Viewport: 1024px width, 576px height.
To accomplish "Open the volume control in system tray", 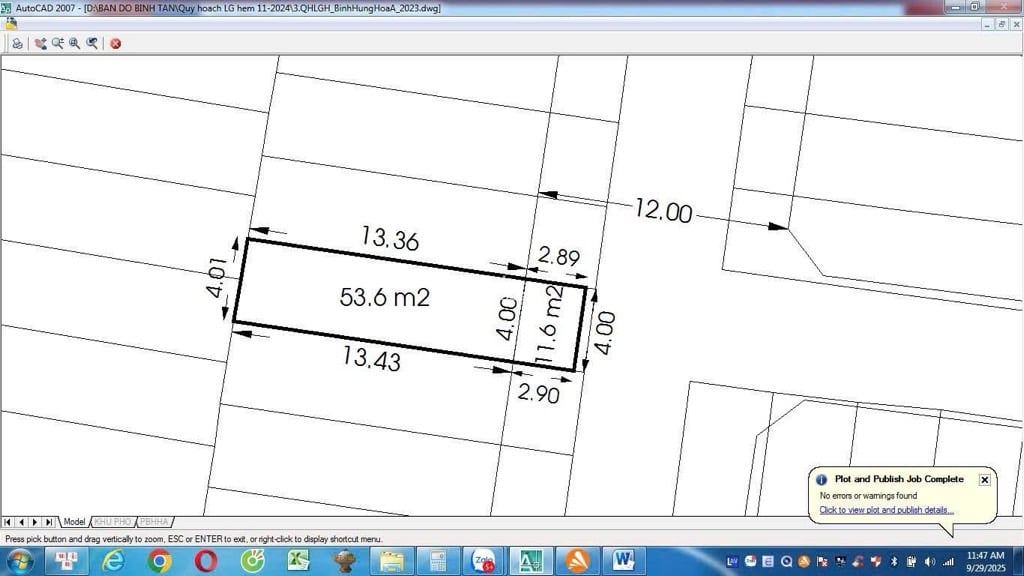I will (930, 561).
